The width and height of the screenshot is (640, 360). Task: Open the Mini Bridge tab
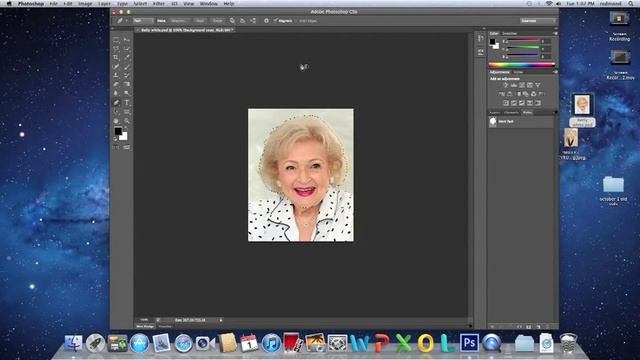tap(145, 326)
